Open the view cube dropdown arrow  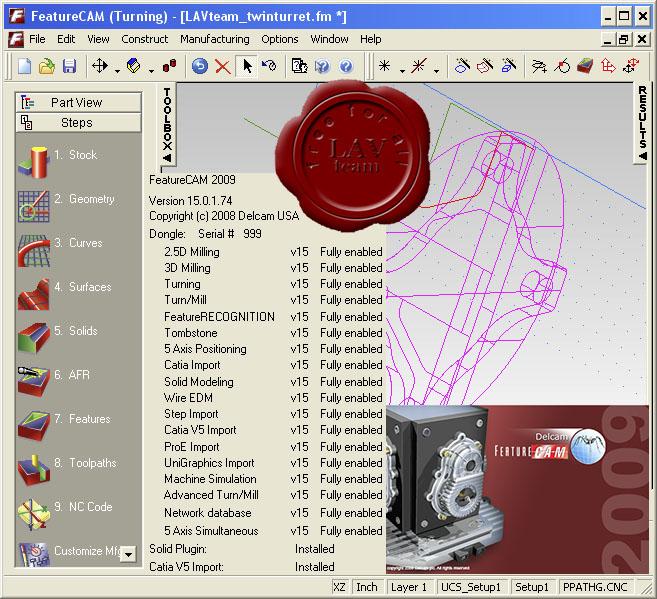click(151, 71)
